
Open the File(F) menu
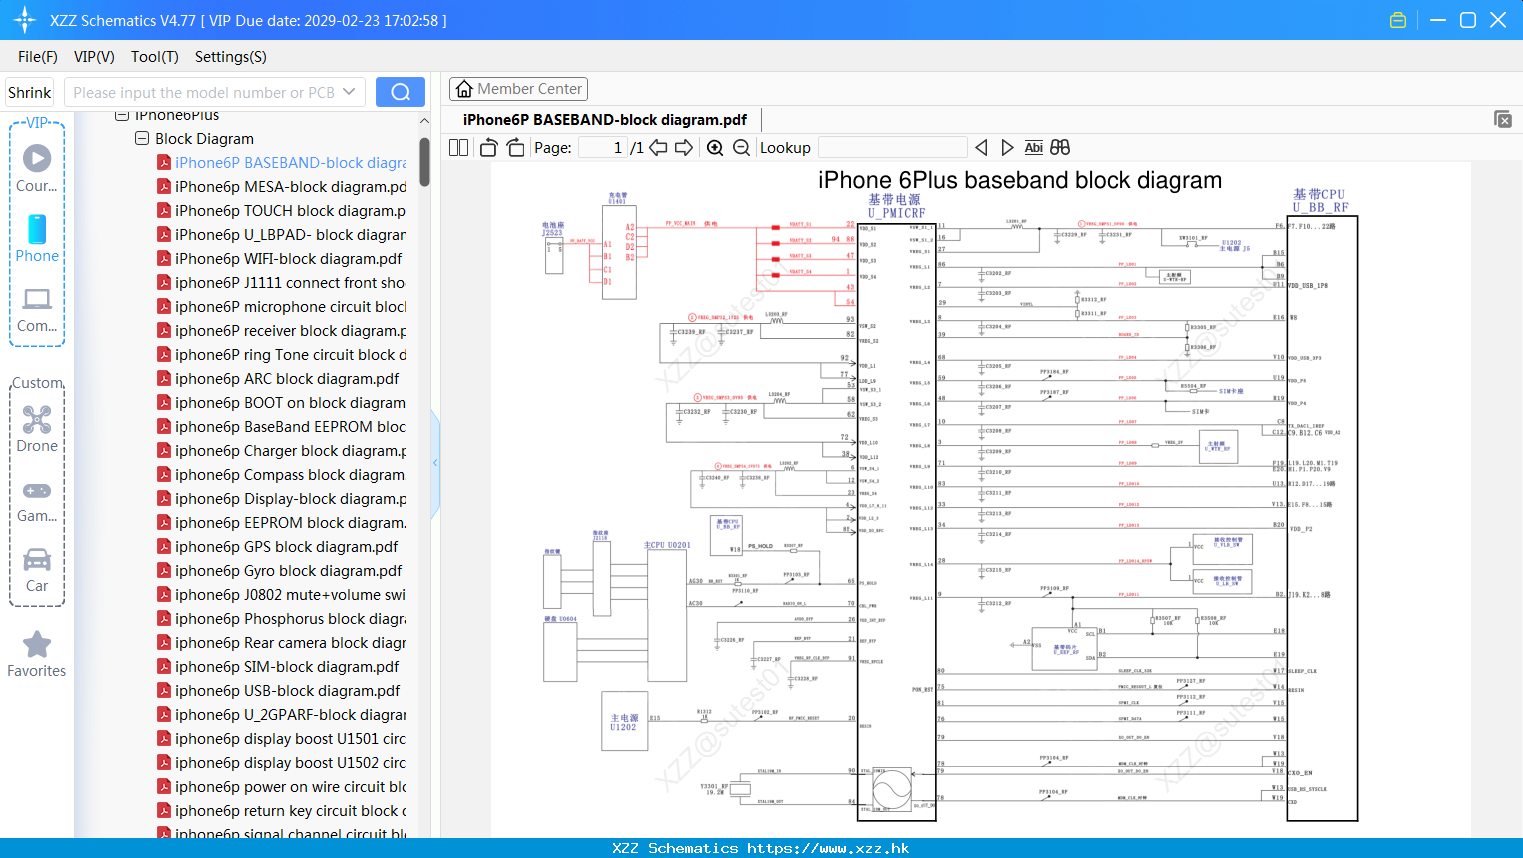[x=38, y=57]
